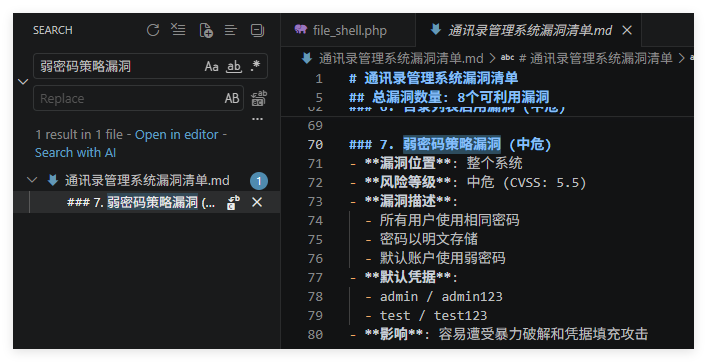Click the PHP elephant file icon

pyautogui.click(x=301, y=30)
